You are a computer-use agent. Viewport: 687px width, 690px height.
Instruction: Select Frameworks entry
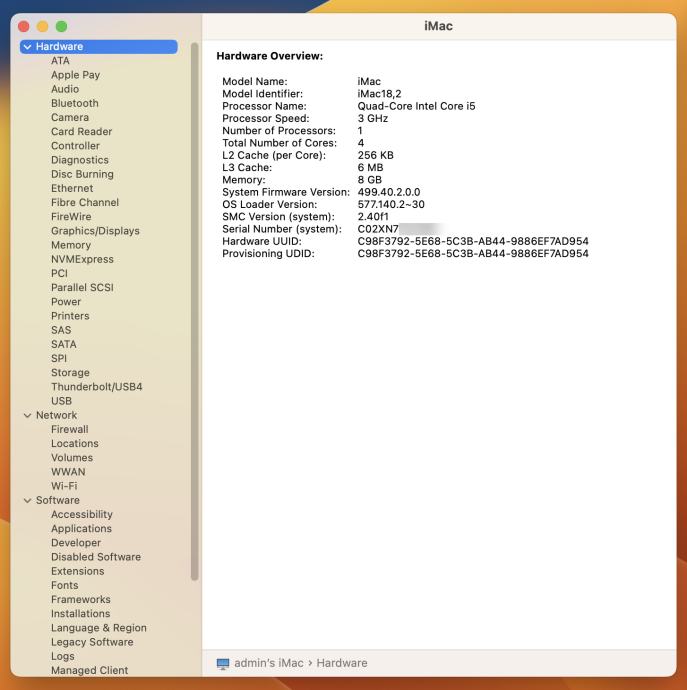pos(81,599)
